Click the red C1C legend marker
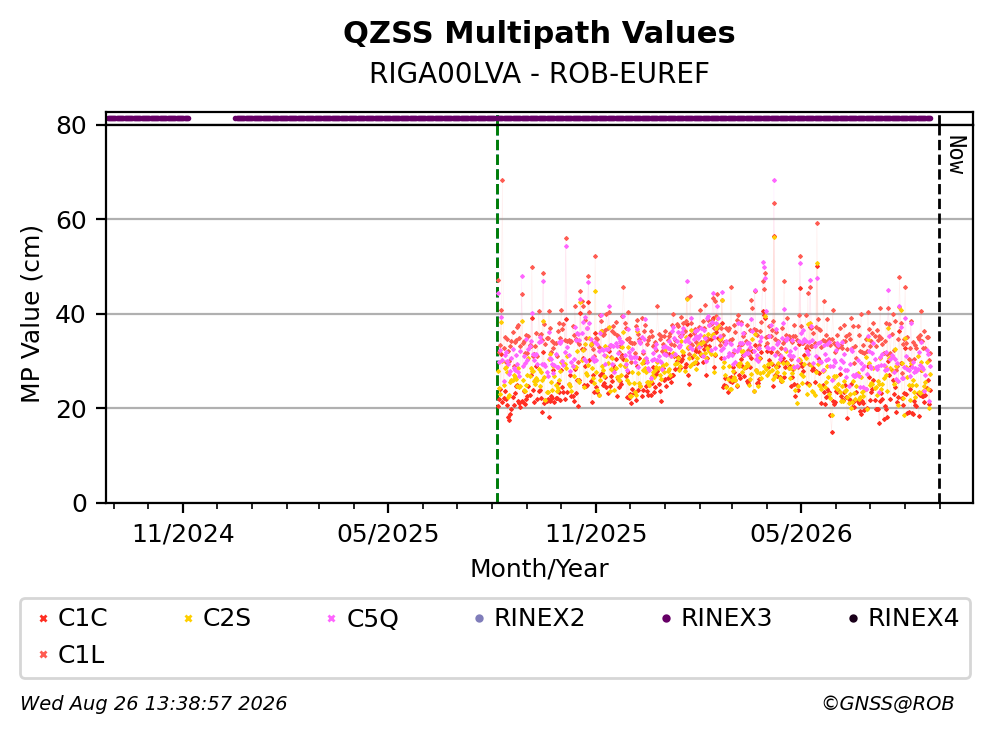 (x=43, y=619)
